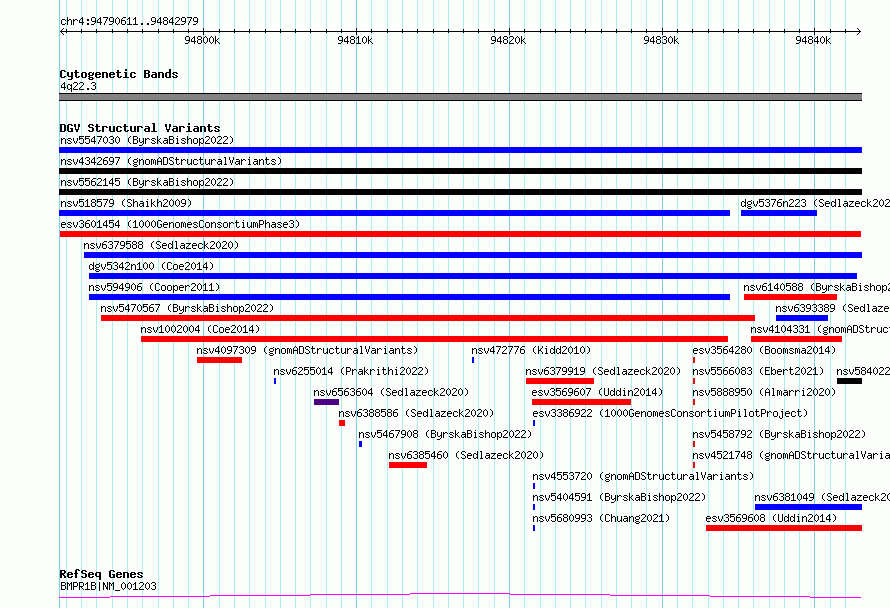Open nsv4097309 gnomADStructuralVariants label
The image size is (890, 608).
tap(307, 350)
